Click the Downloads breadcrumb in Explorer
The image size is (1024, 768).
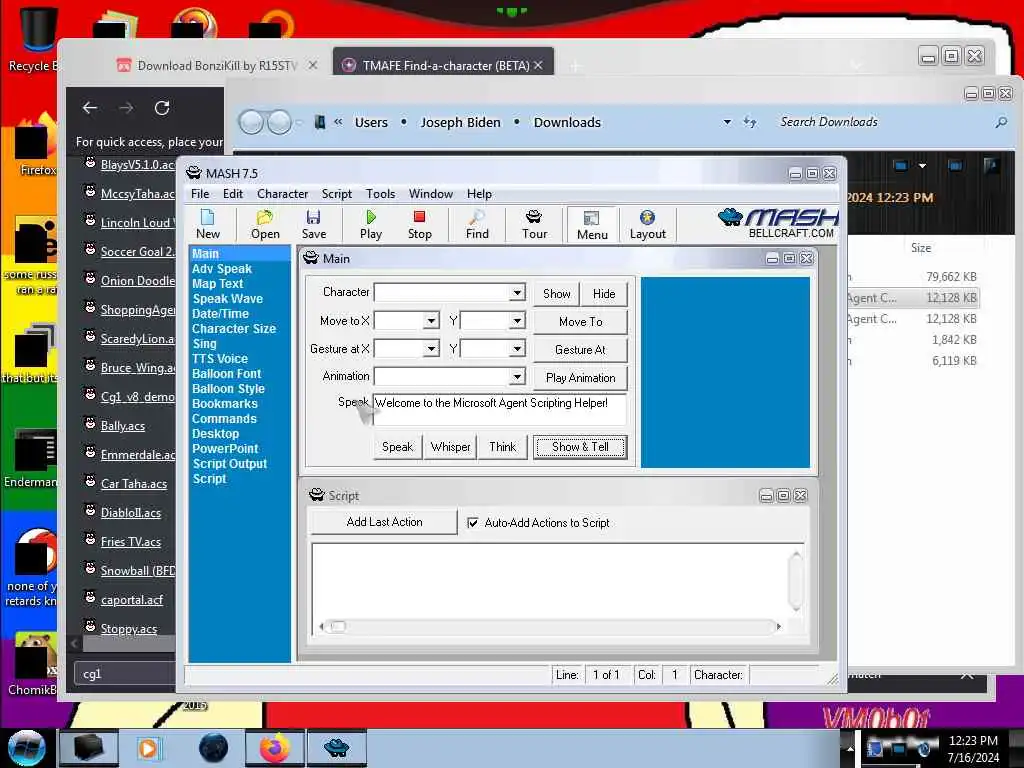pos(567,122)
